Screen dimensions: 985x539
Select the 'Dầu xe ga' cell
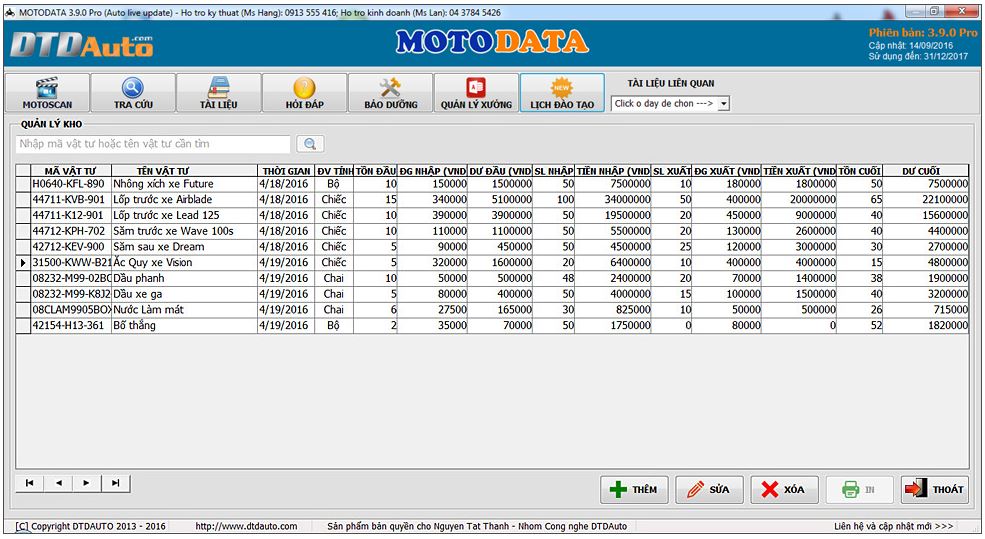pos(184,294)
